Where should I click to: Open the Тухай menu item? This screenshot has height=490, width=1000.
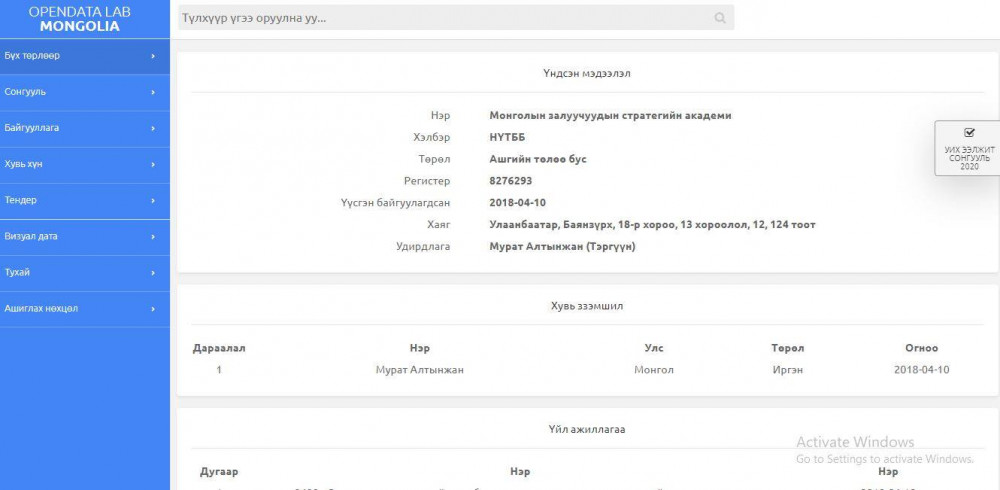(x=85, y=273)
